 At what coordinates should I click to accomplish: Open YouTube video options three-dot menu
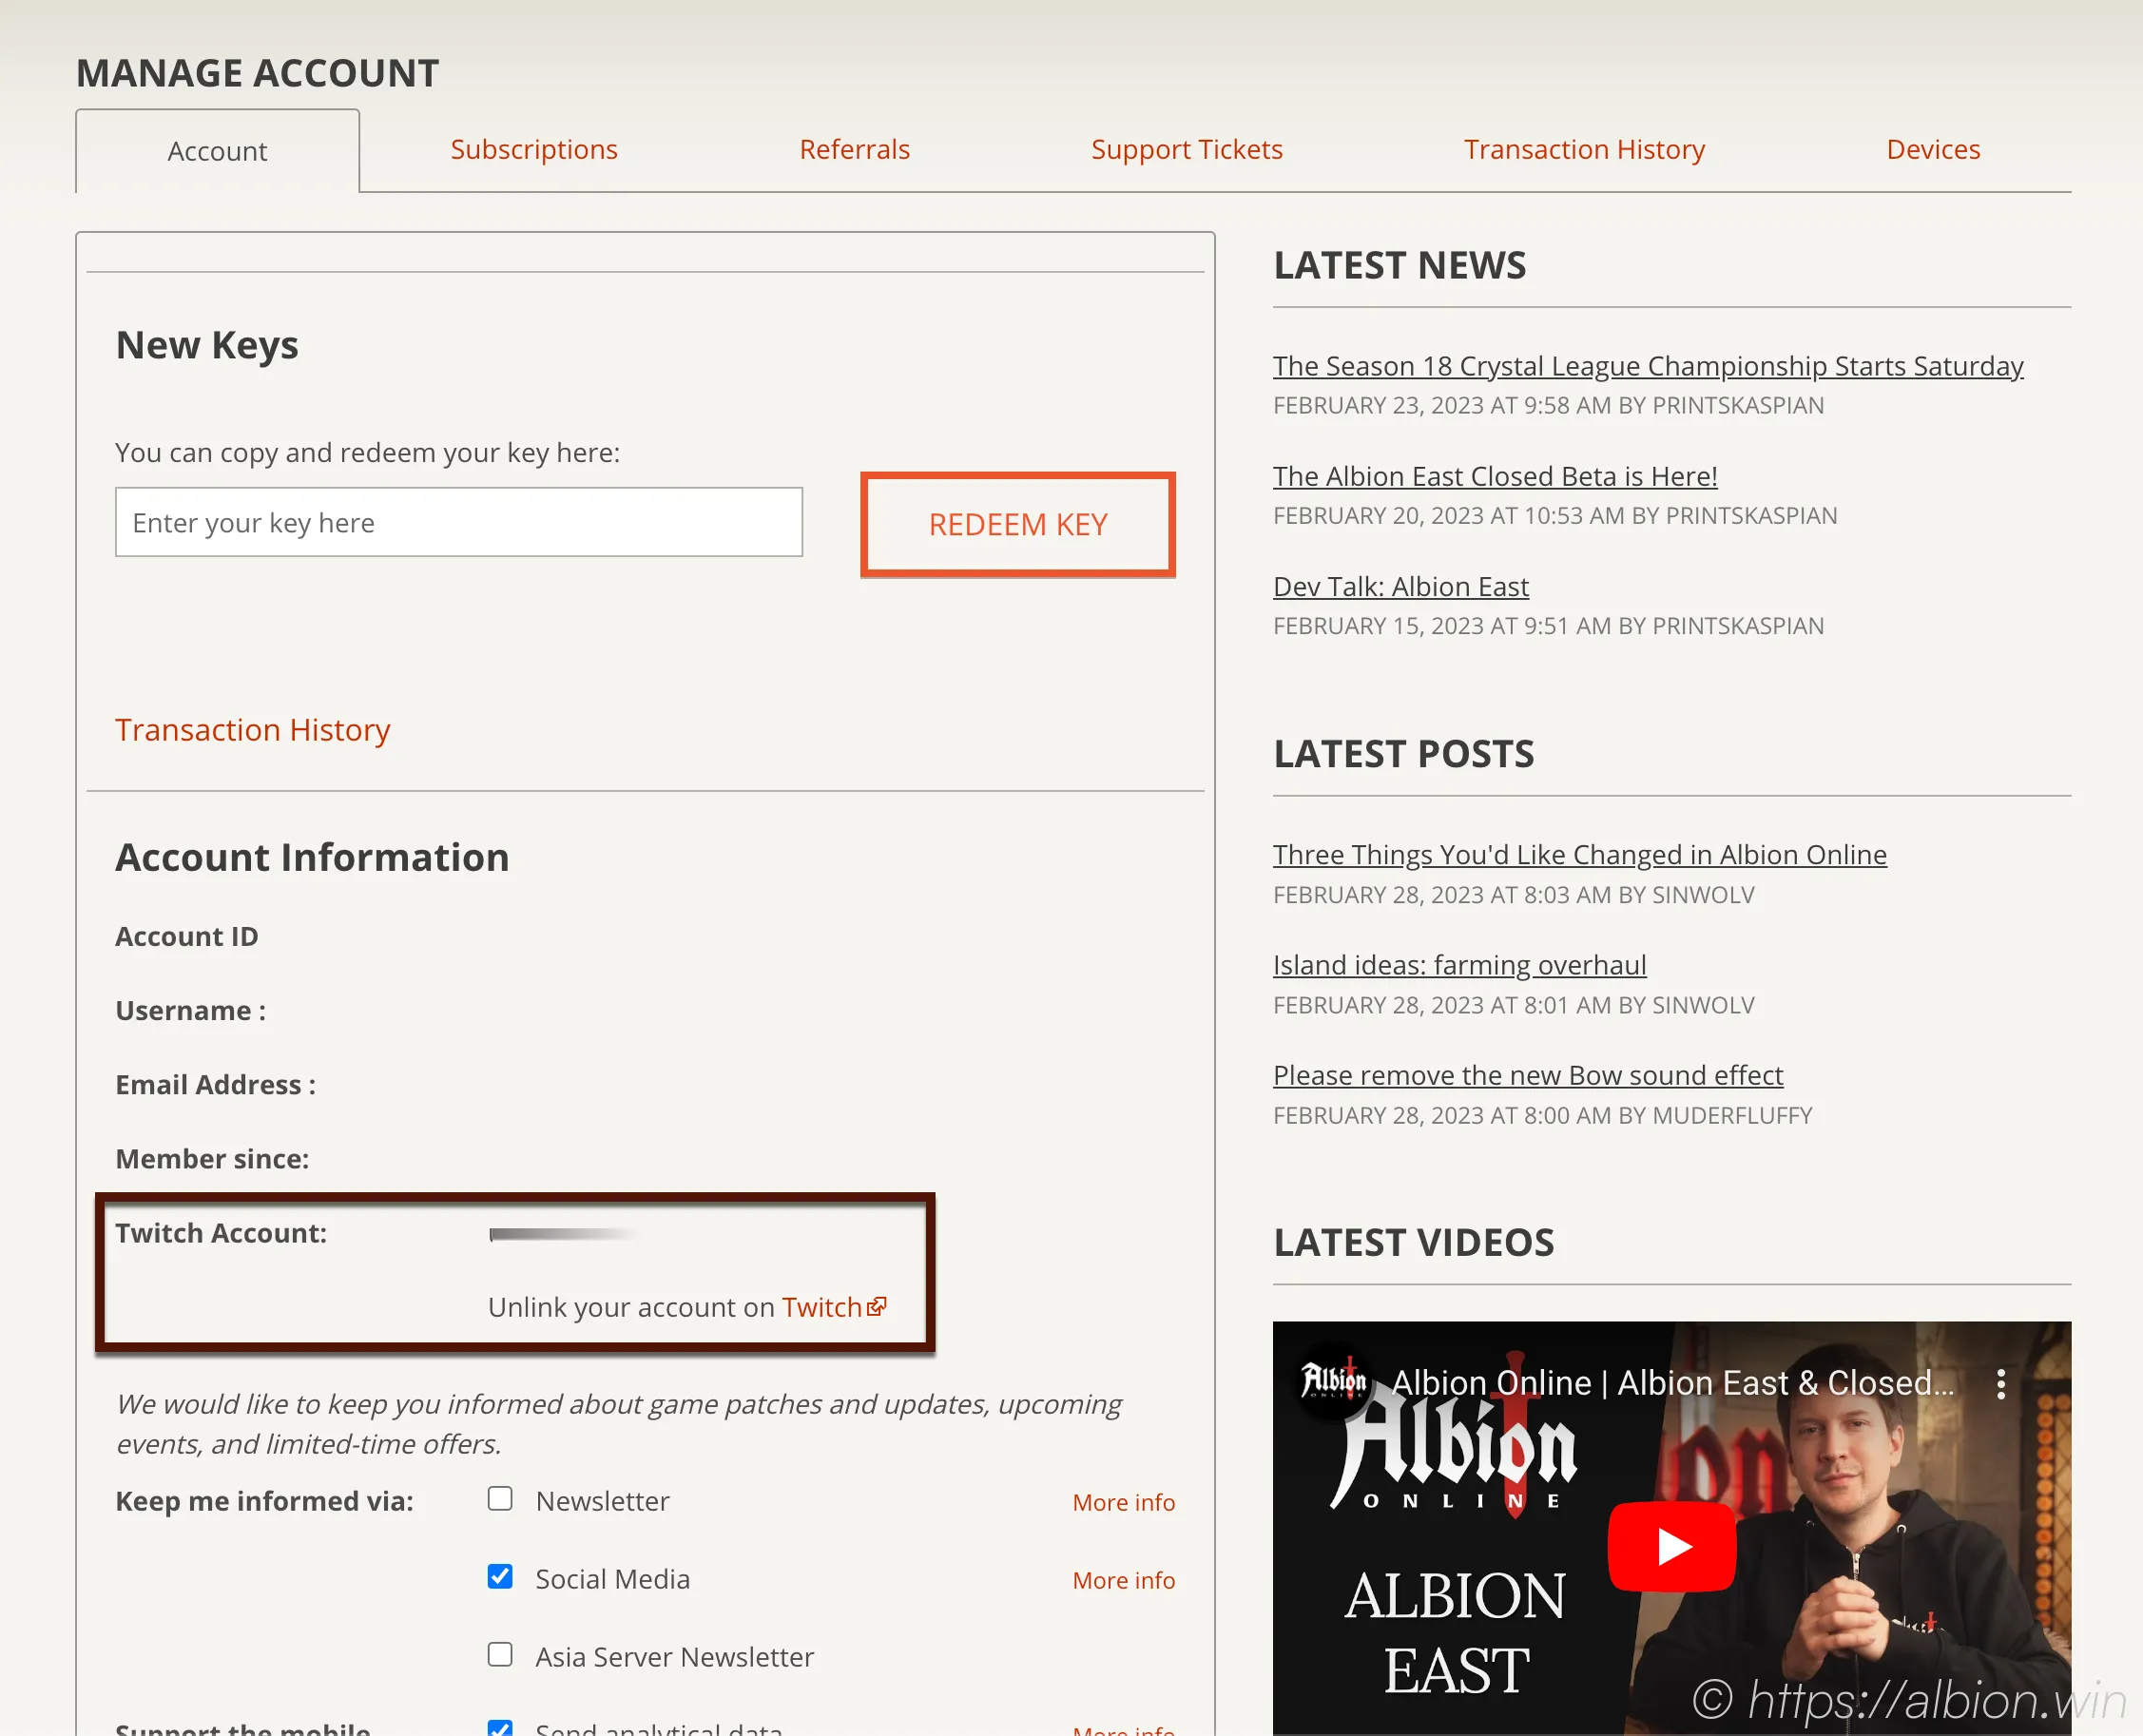click(2000, 1384)
